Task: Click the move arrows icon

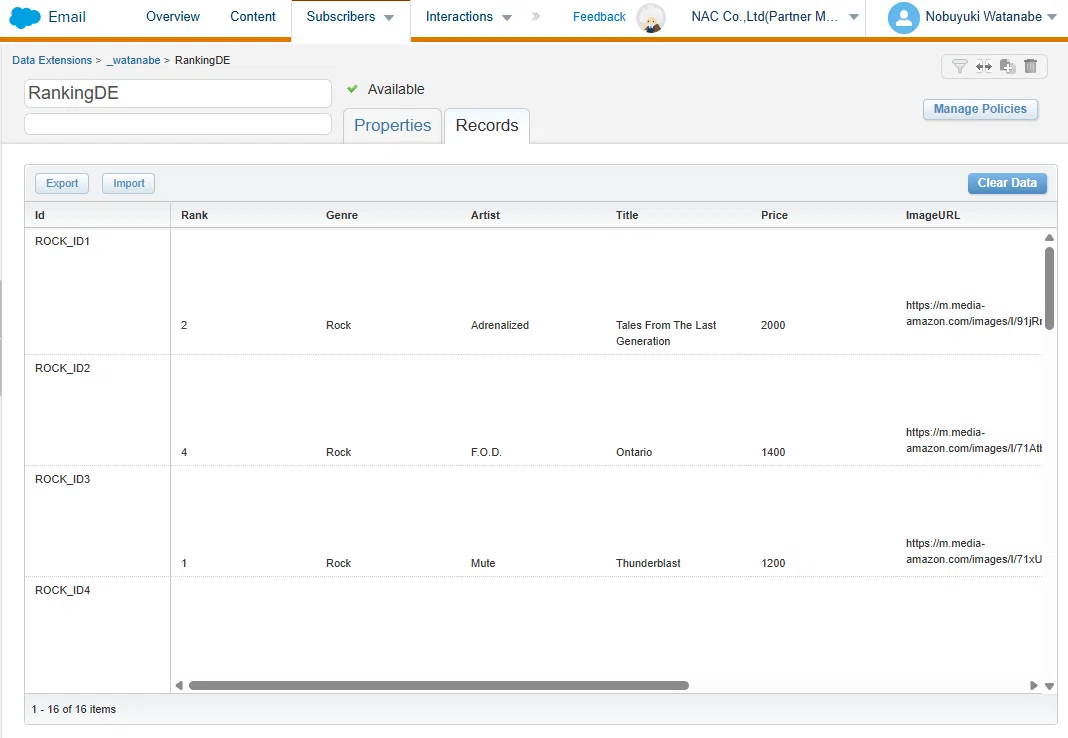Action: pyautogui.click(x=984, y=66)
